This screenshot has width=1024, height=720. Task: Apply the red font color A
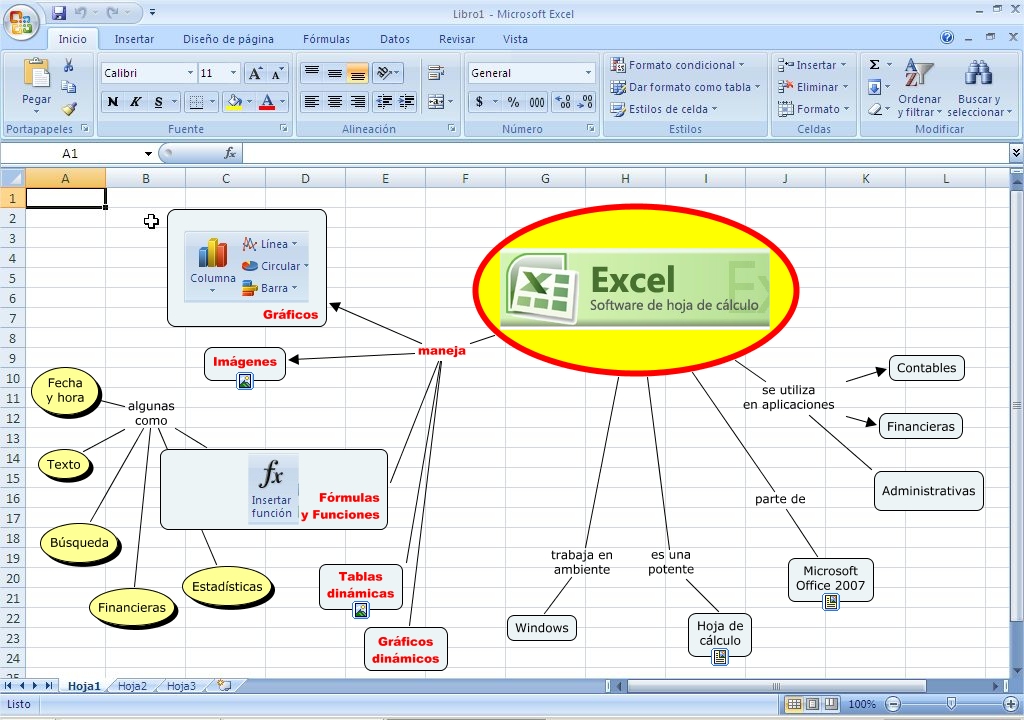tap(266, 102)
